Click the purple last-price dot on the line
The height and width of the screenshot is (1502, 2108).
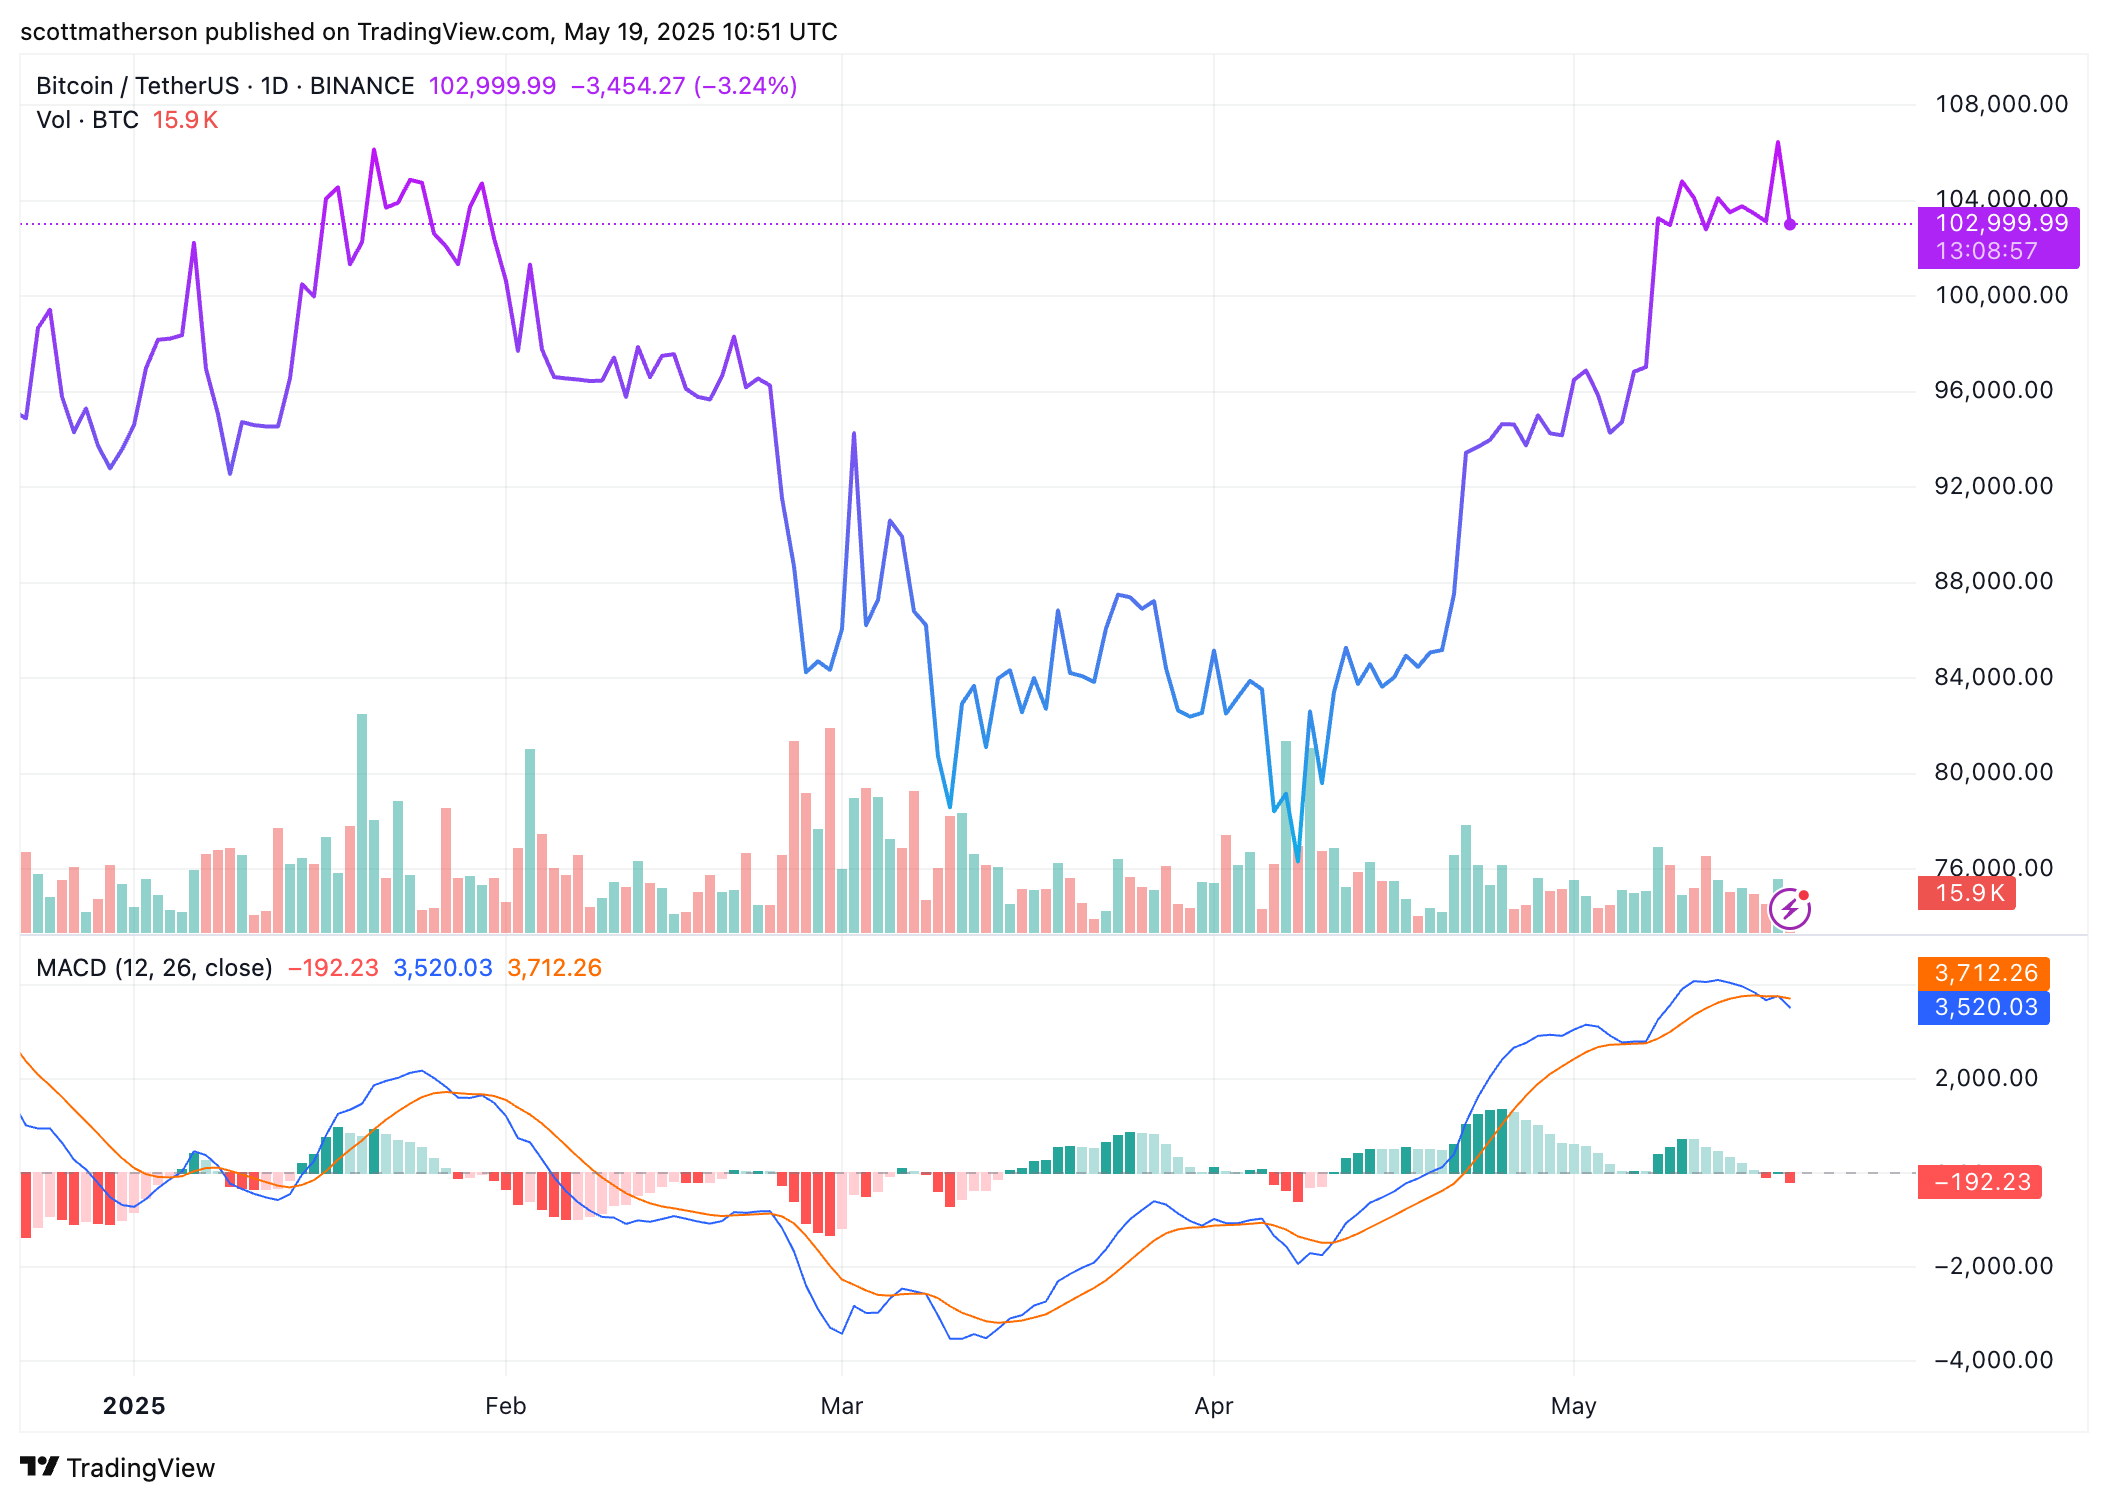(1790, 224)
